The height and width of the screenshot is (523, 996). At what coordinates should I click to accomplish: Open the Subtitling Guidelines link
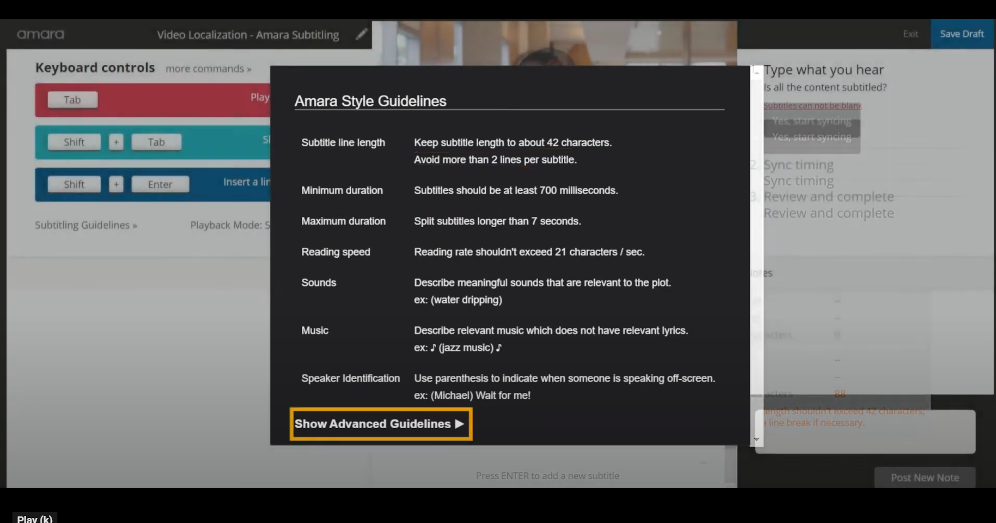click(86, 225)
